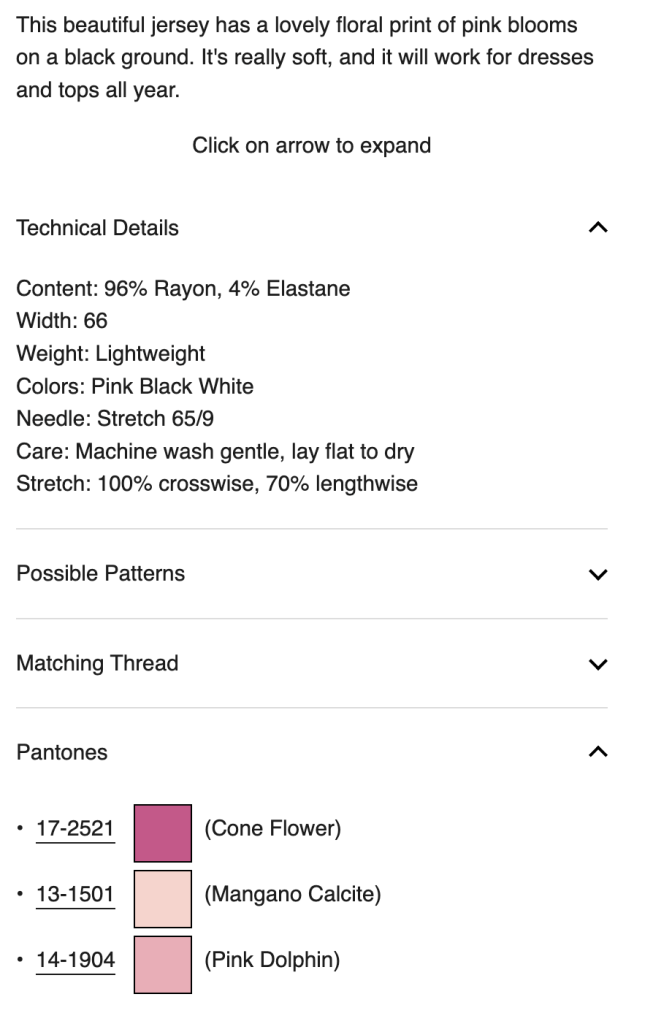Click the Mangano Calcite color swatch

point(162,898)
